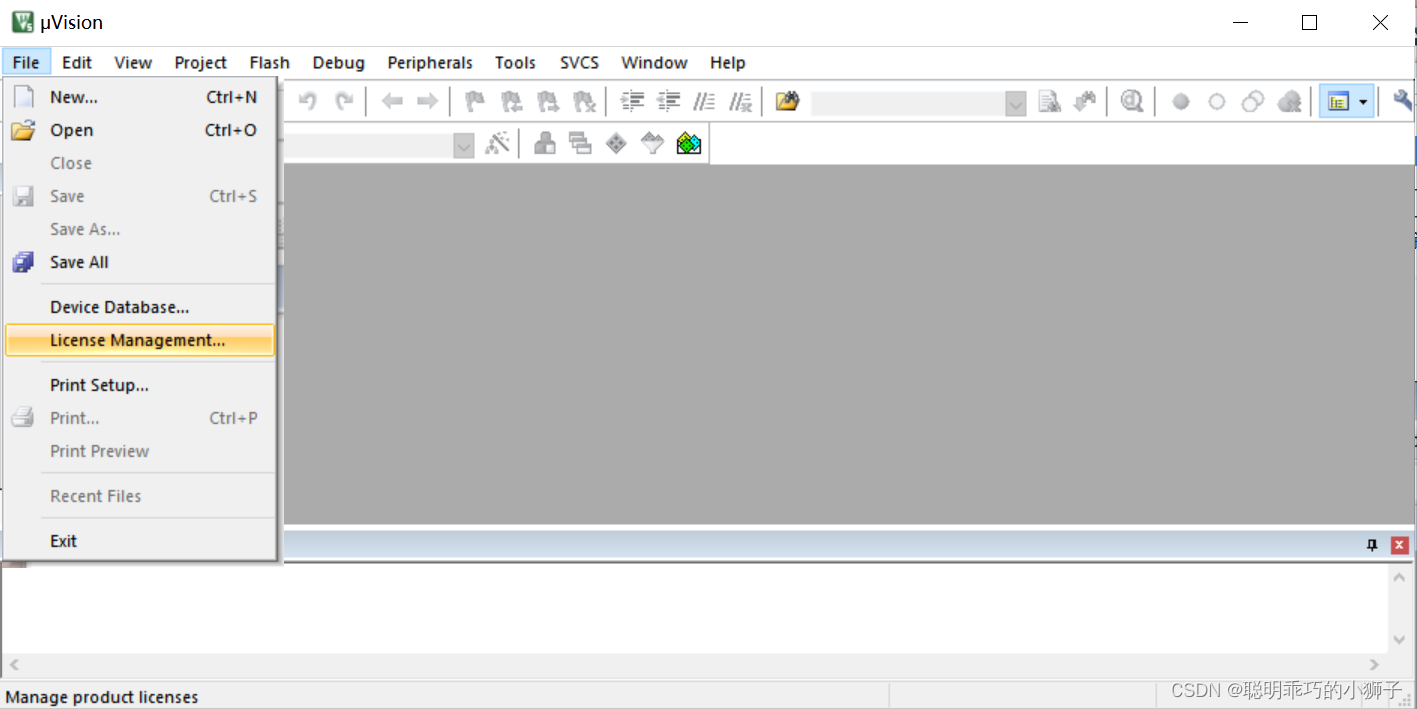Image resolution: width=1417 pixels, height=709 pixels.
Task: Click the Undo toolbar icon
Action: pyautogui.click(x=308, y=101)
